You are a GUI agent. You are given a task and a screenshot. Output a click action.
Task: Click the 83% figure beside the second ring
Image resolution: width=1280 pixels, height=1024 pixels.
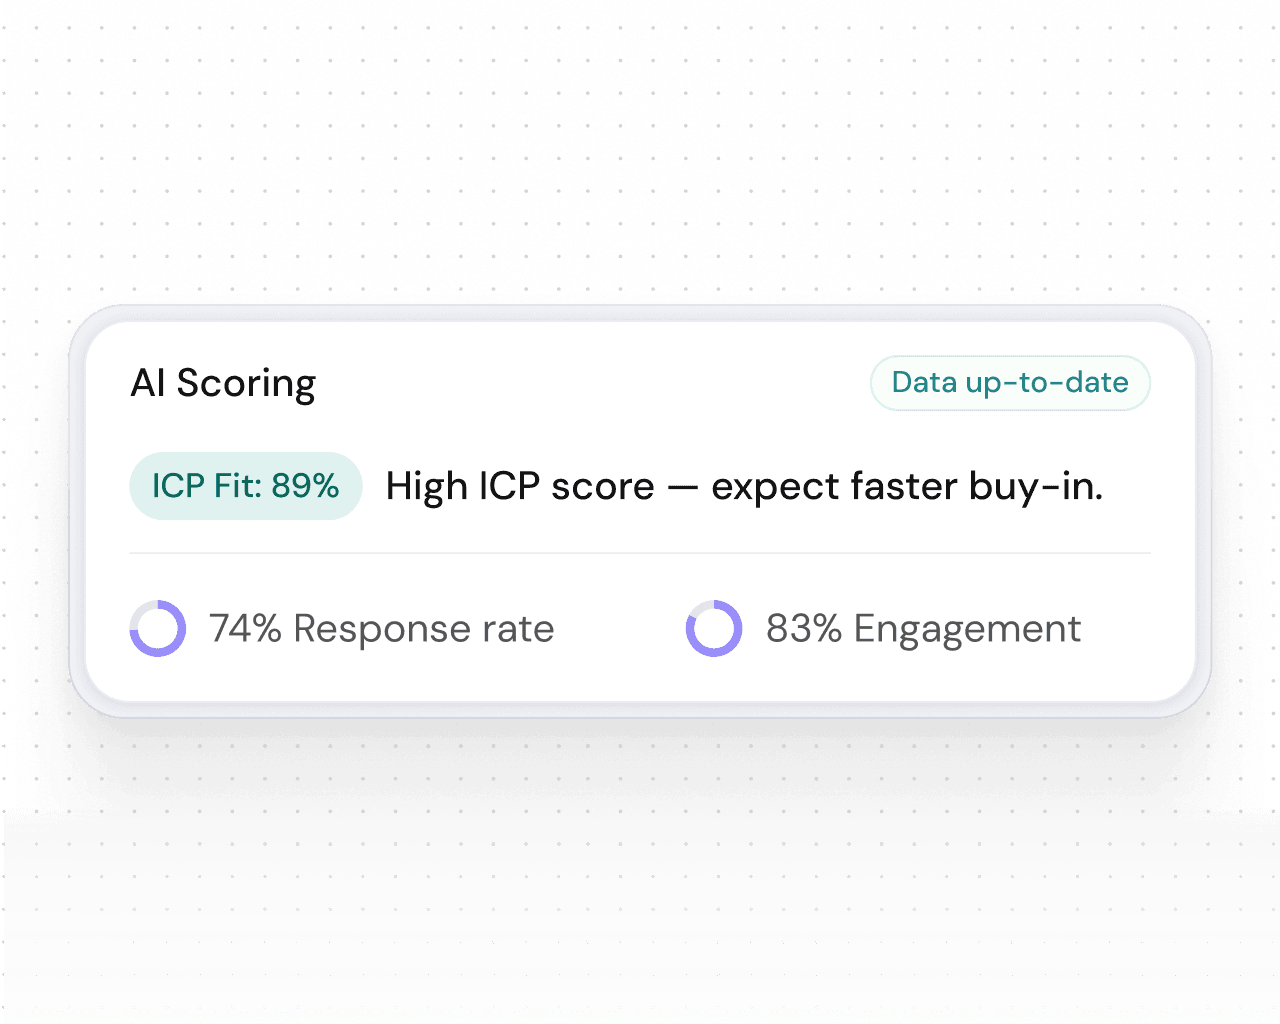click(803, 629)
